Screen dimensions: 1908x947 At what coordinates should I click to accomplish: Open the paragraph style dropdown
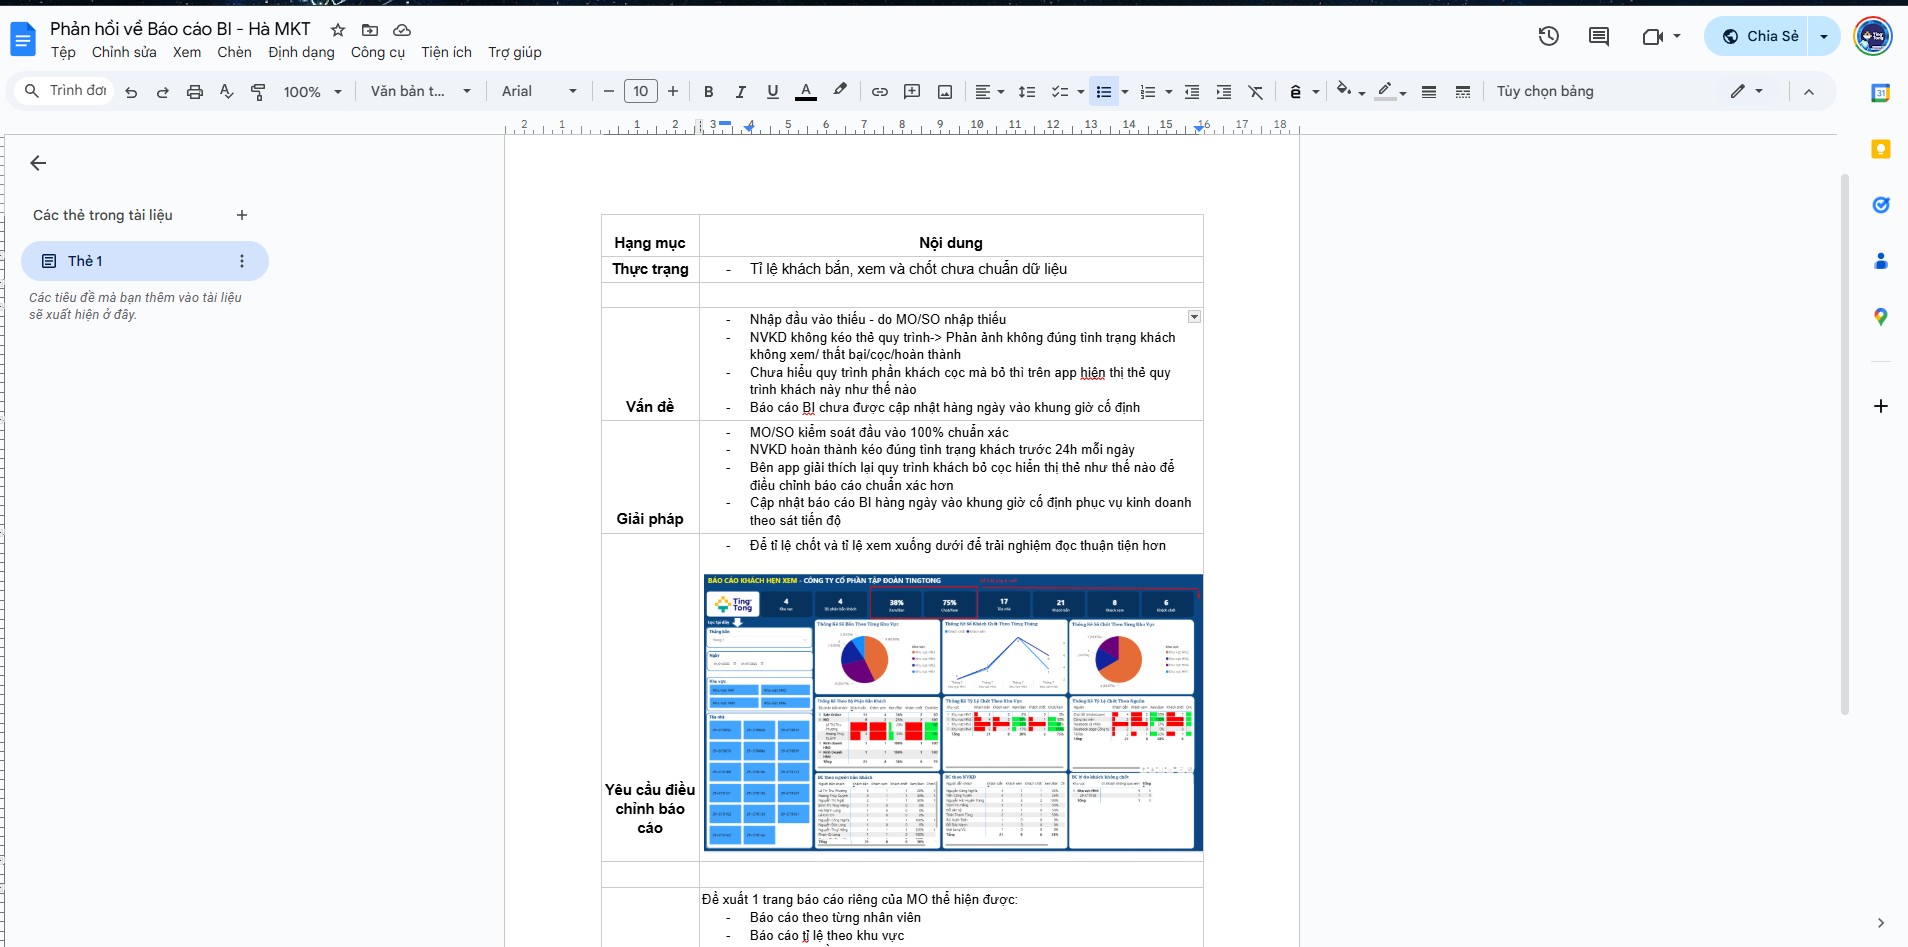(420, 92)
